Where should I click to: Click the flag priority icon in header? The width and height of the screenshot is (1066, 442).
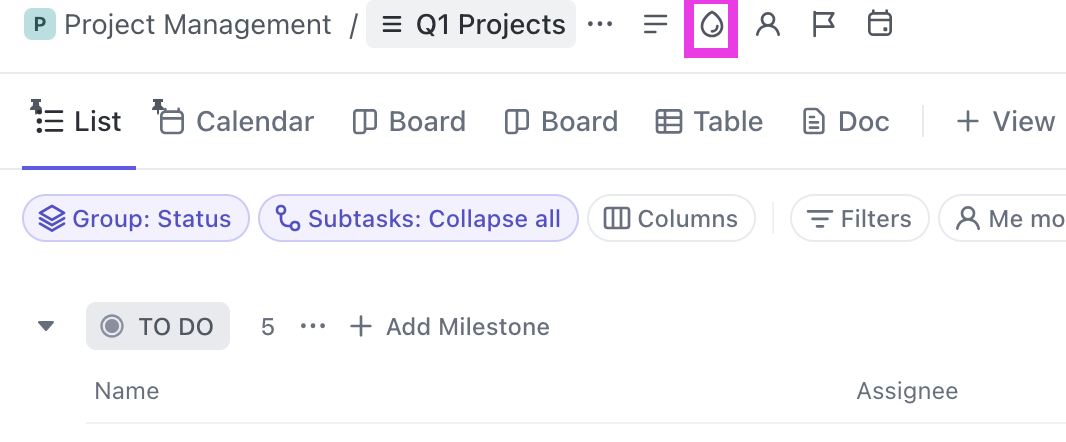823,25
